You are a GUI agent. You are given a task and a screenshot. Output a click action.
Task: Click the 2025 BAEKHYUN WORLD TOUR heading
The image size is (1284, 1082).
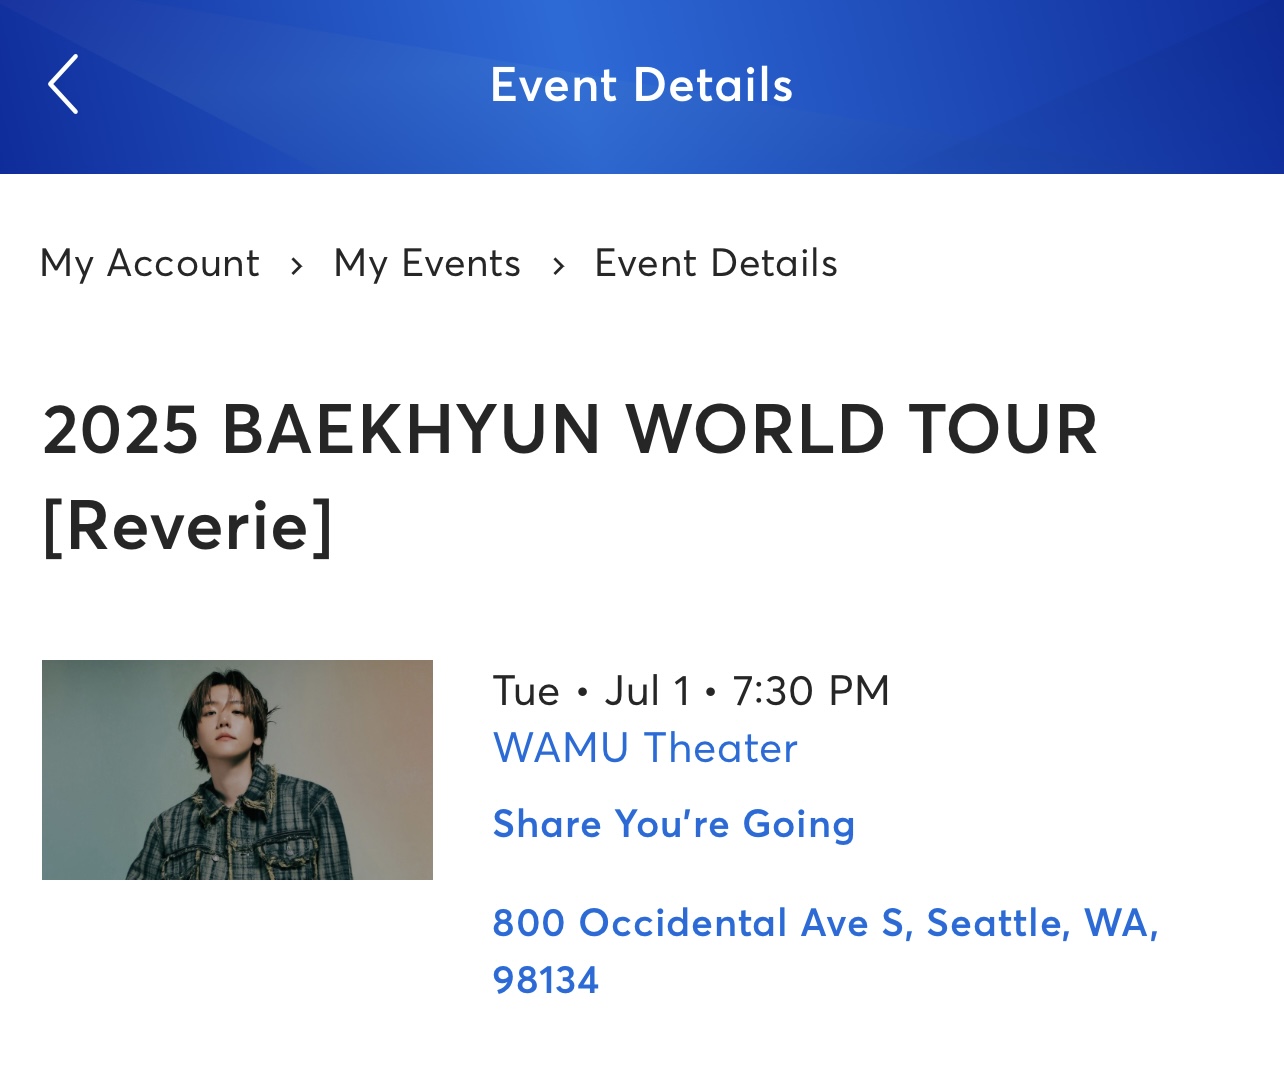570,430
